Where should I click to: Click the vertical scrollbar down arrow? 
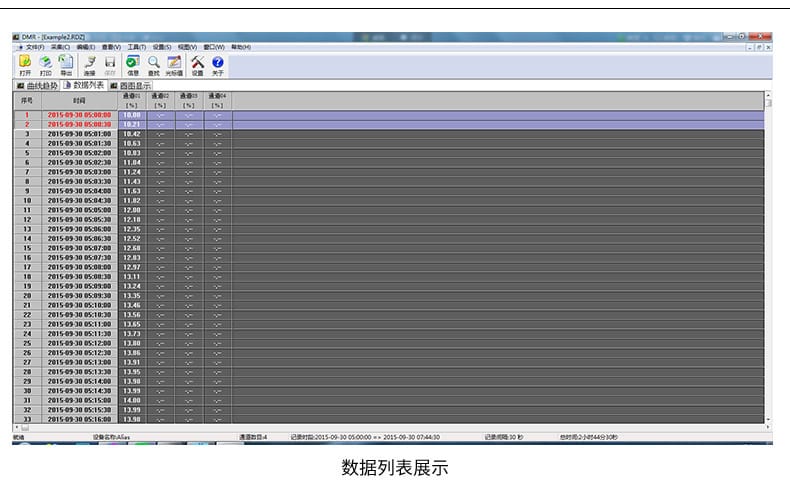click(768, 419)
